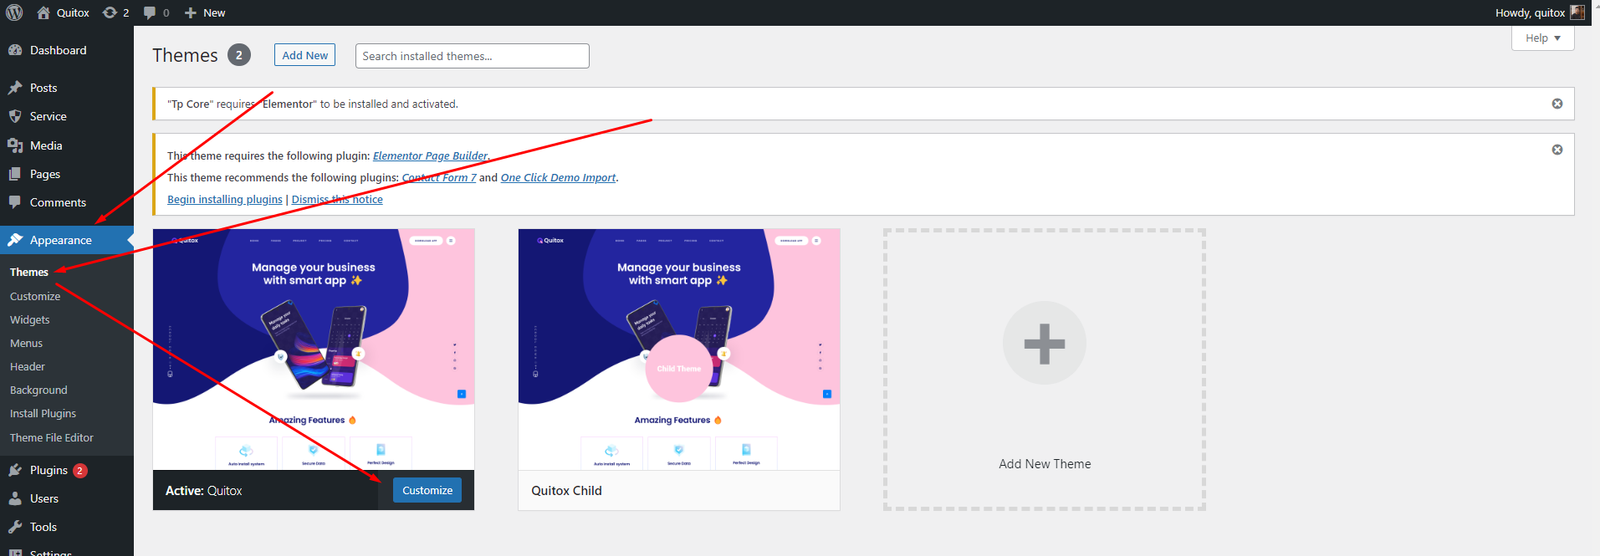Click the Media icon in sidebar

pos(15,146)
